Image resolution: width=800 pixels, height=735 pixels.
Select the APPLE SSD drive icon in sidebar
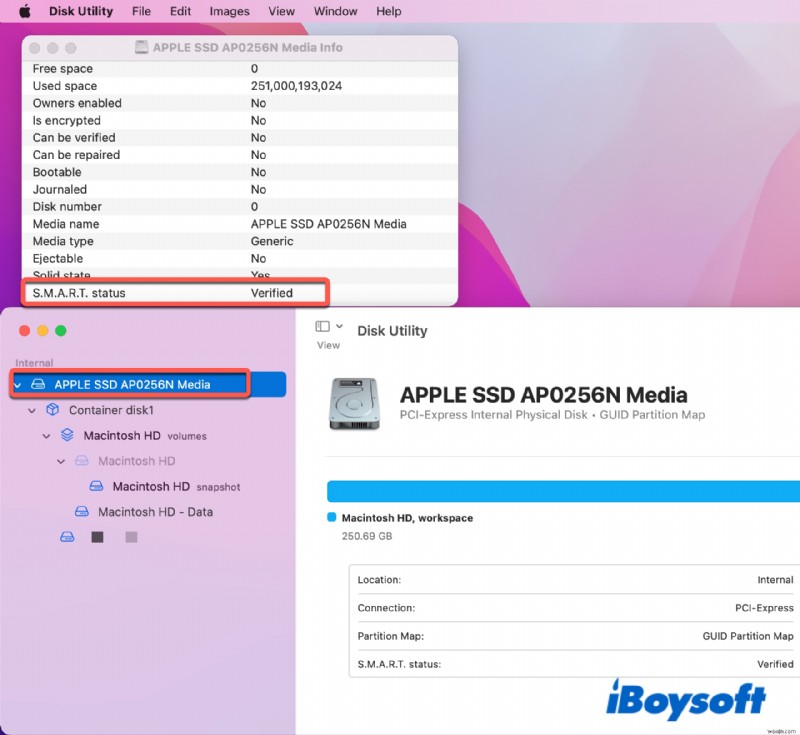36,383
